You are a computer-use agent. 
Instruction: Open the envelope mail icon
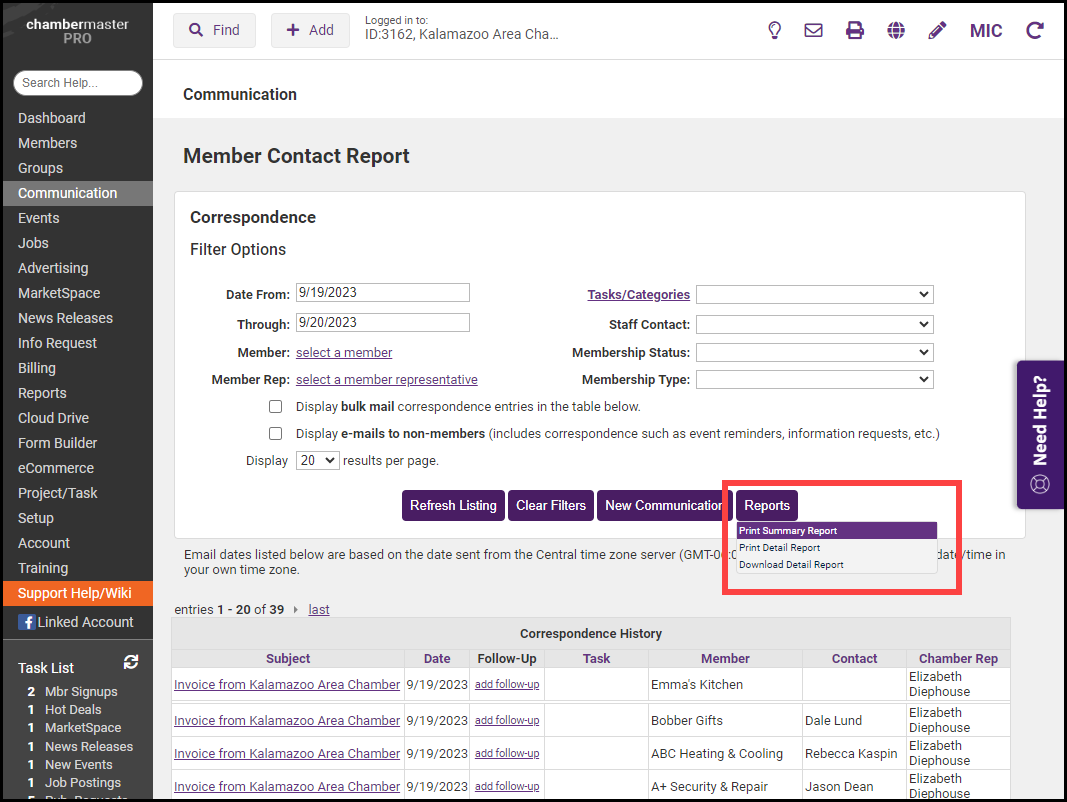[814, 30]
